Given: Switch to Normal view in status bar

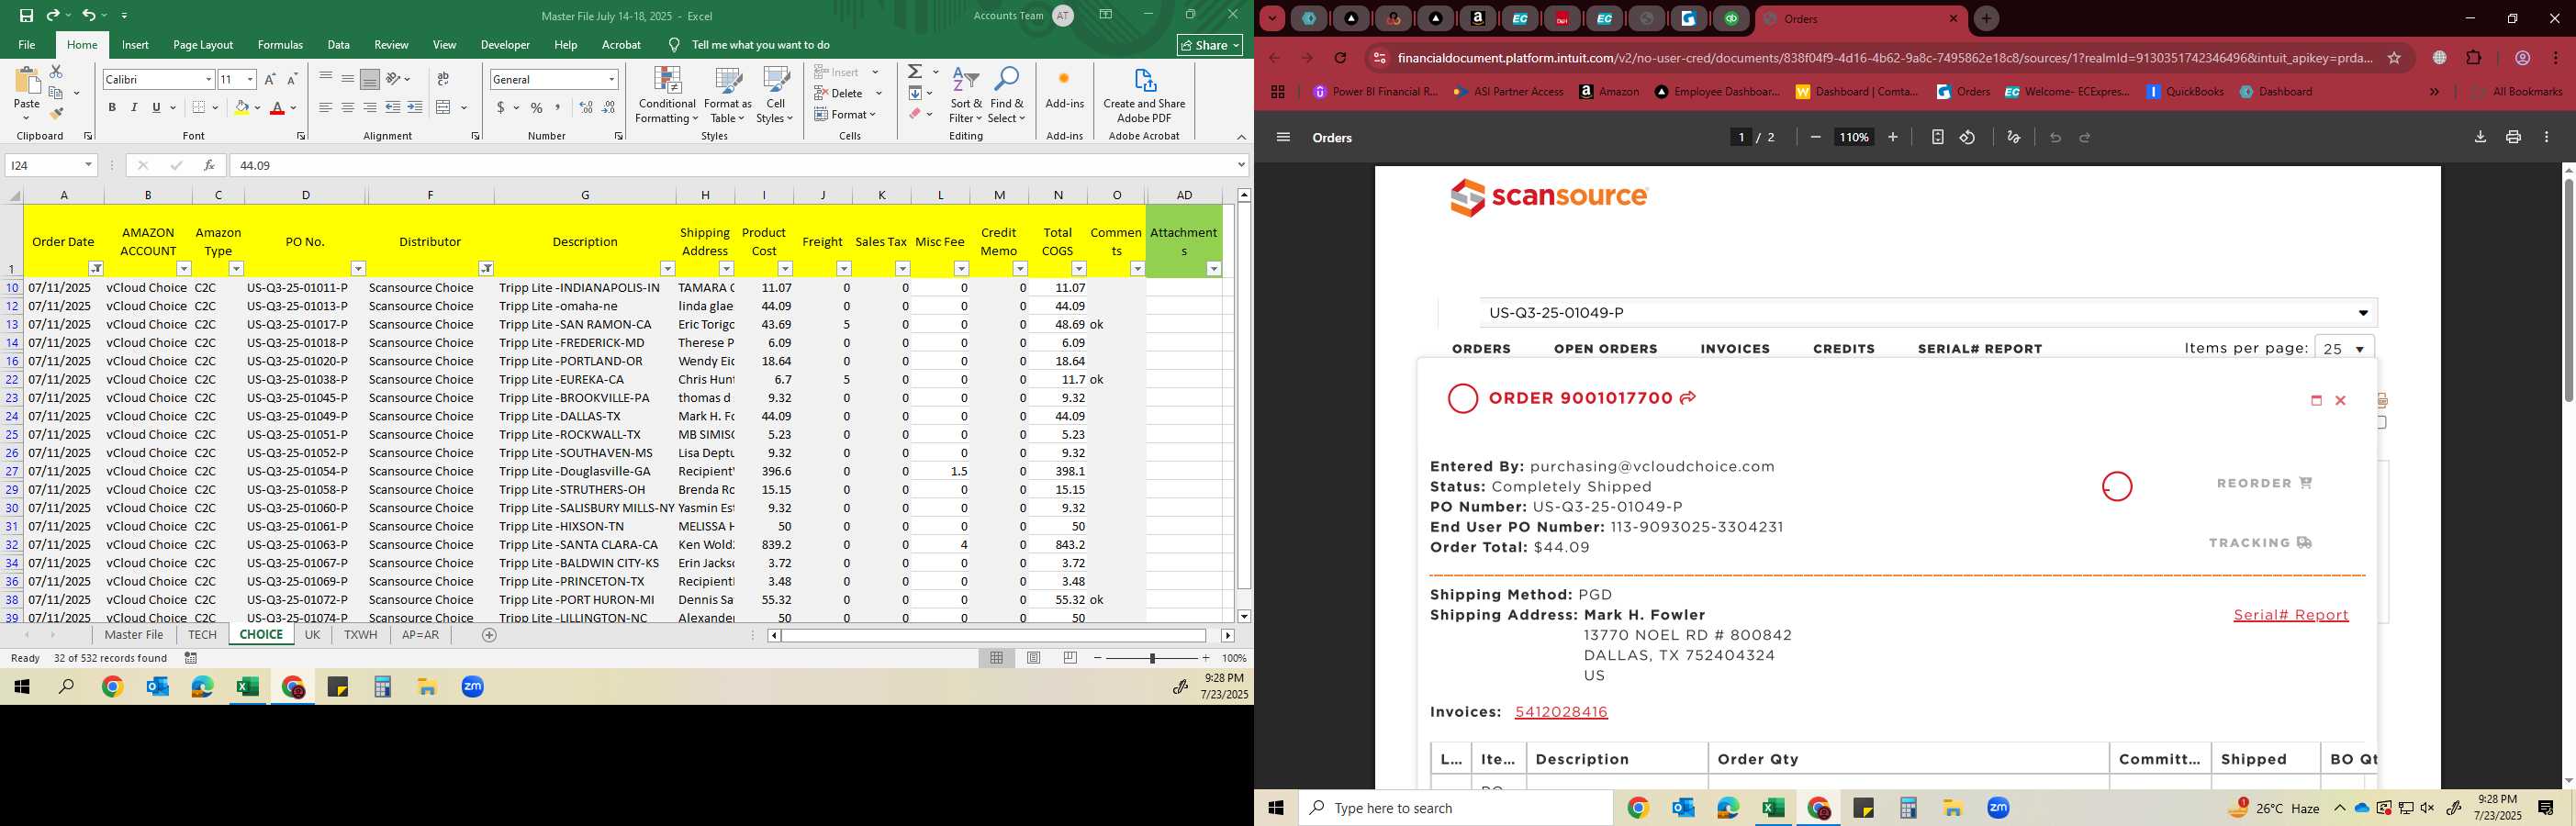Looking at the screenshot, I should click(997, 658).
